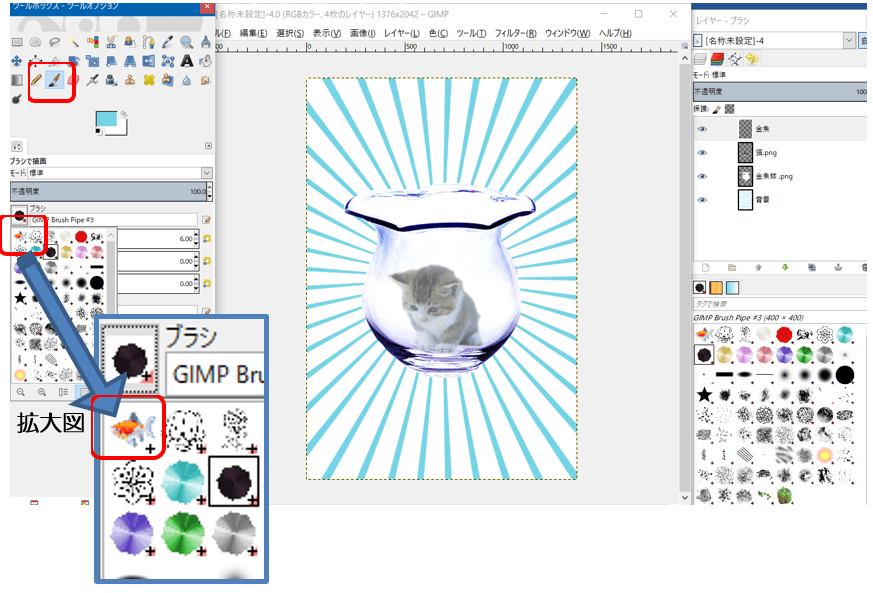
Task: Open the ヘルプ(H) menu
Action: point(615,33)
